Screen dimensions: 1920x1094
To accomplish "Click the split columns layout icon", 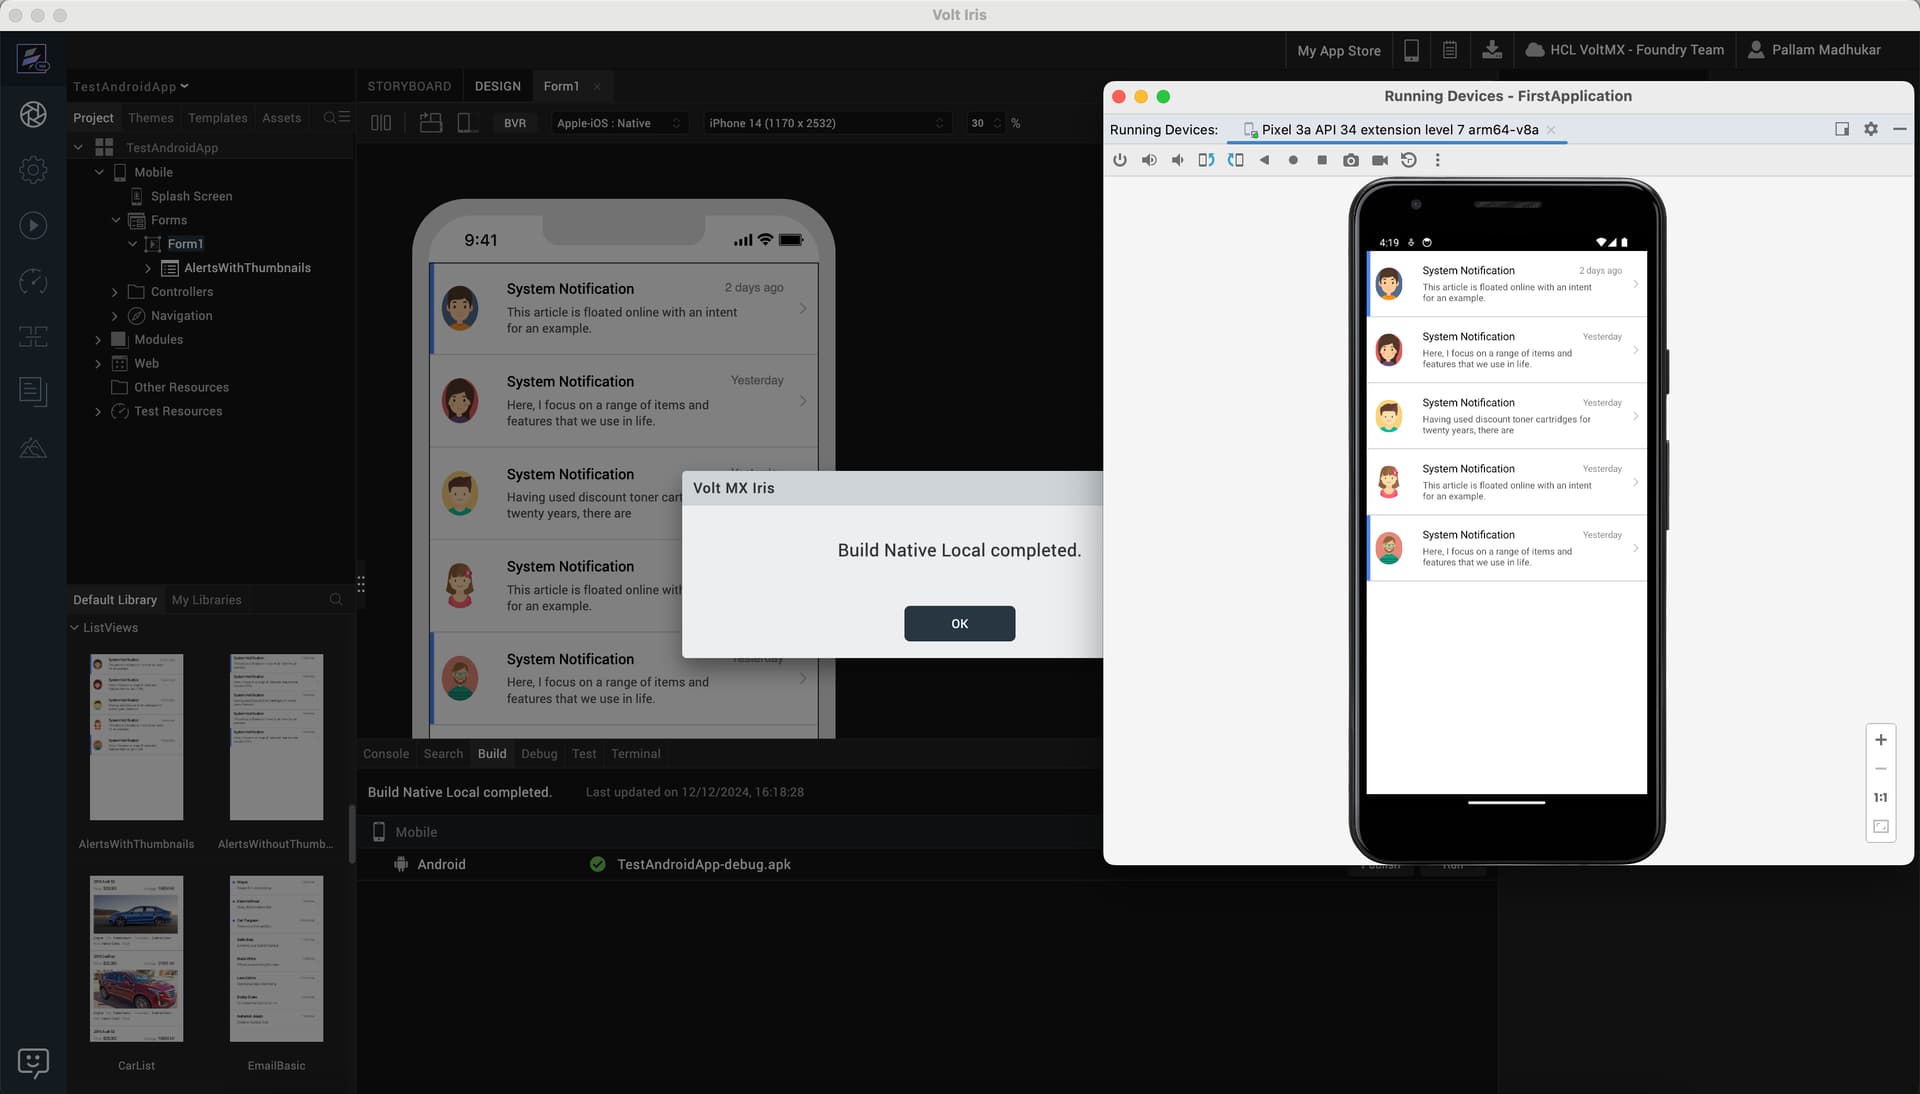I will point(381,123).
